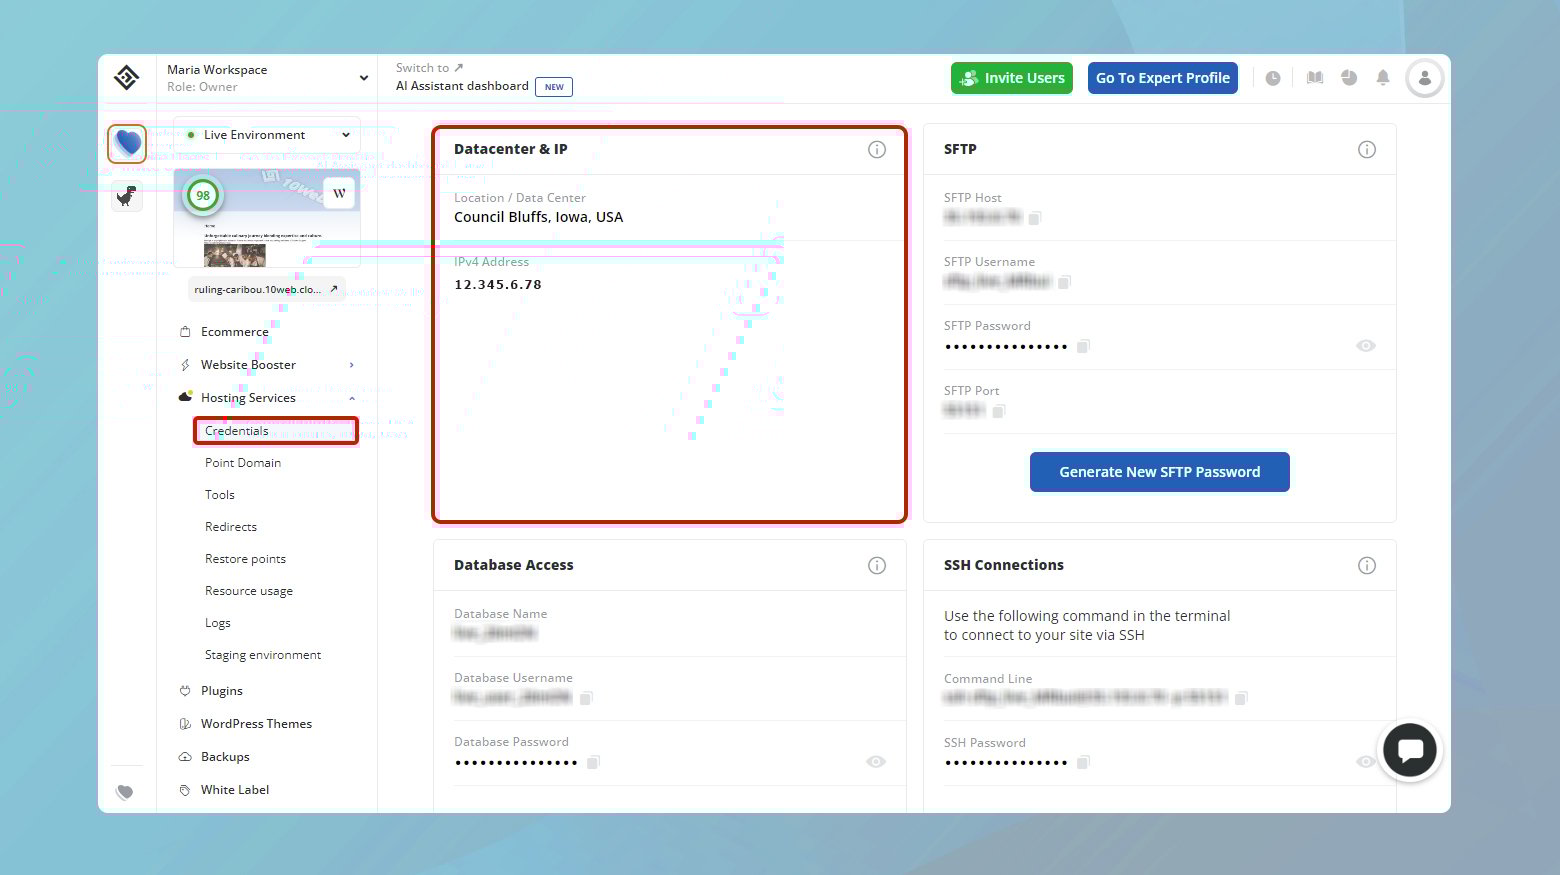The height and width of the screenshot is (875, 1560).
Task: Open the book documentation icon in header
Action: tap(1315, 78)
